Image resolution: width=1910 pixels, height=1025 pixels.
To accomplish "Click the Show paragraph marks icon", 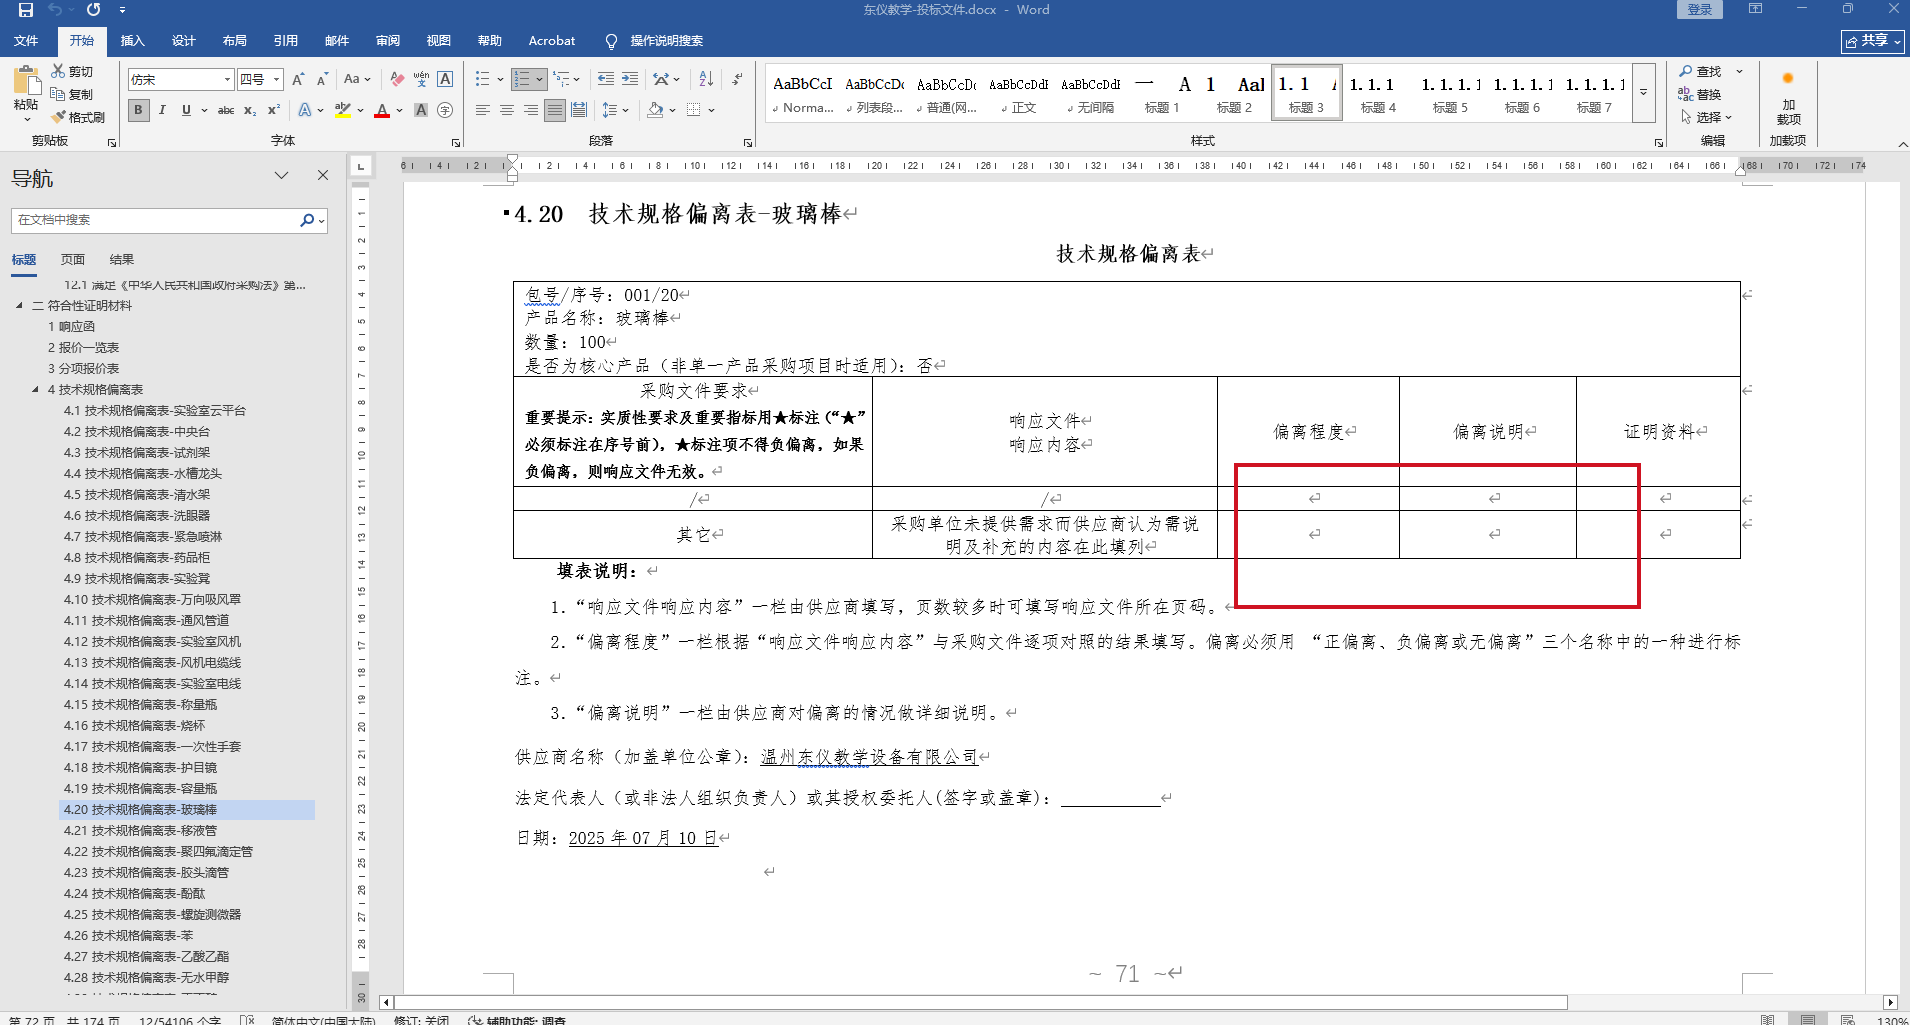I will click(737, 79).
